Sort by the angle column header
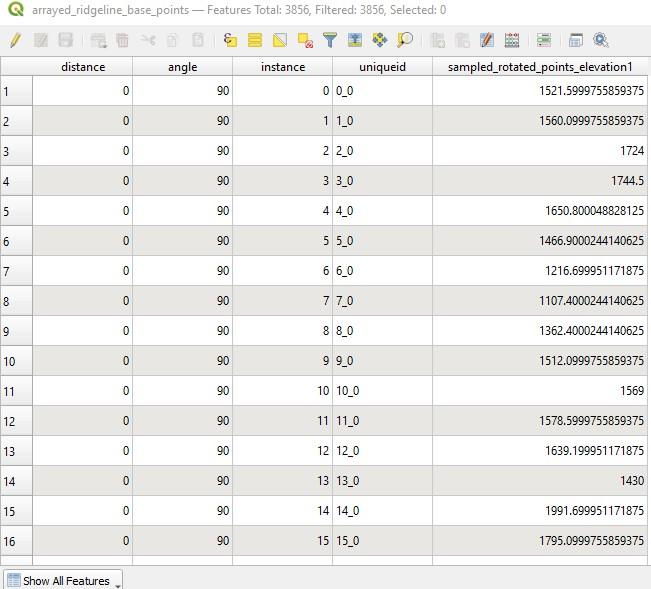Image resolution: width=651 pixels, height=589 pixels. pos(183,67)
